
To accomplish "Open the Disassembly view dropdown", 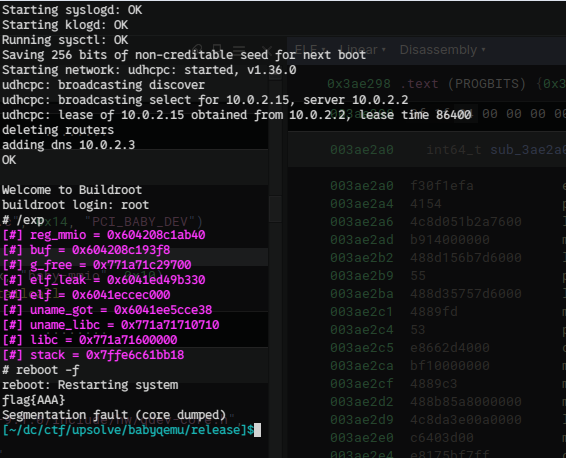I will 442,50.
